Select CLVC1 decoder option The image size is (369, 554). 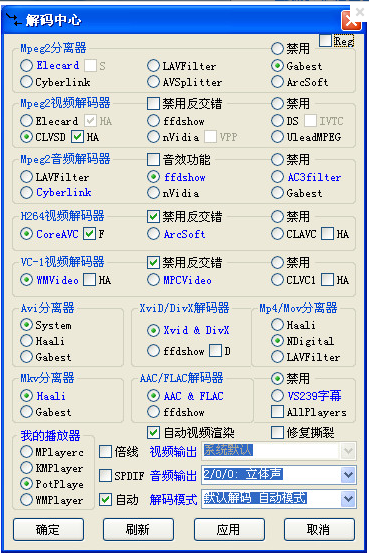coord(277,280)
